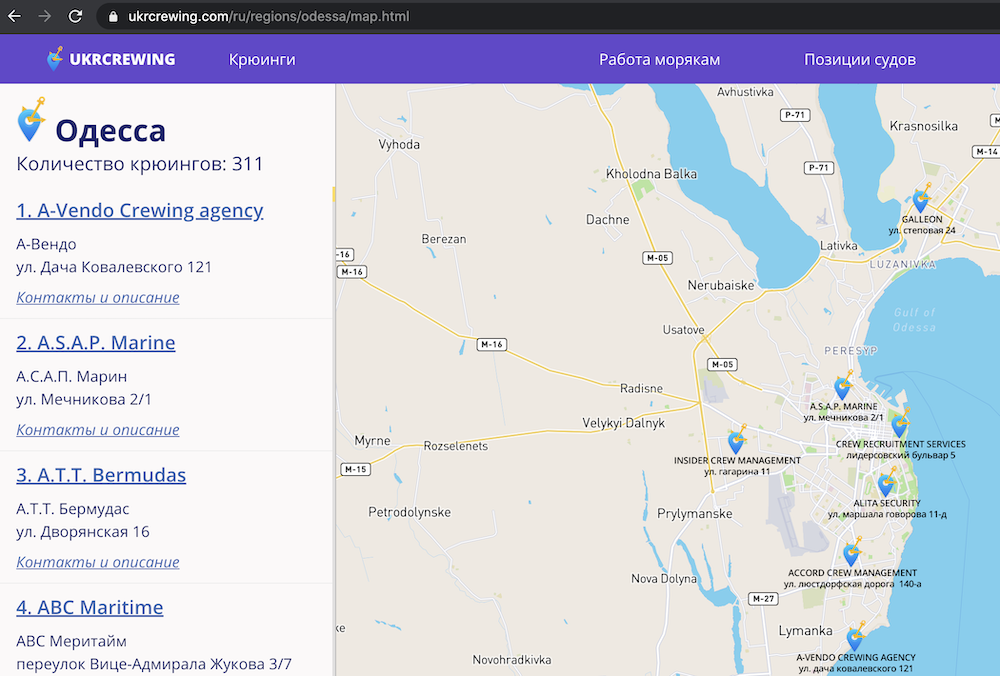Click the lock icon in address bar
The width and height of the screenshot is (1000, 676).
(x=113, y=17)
